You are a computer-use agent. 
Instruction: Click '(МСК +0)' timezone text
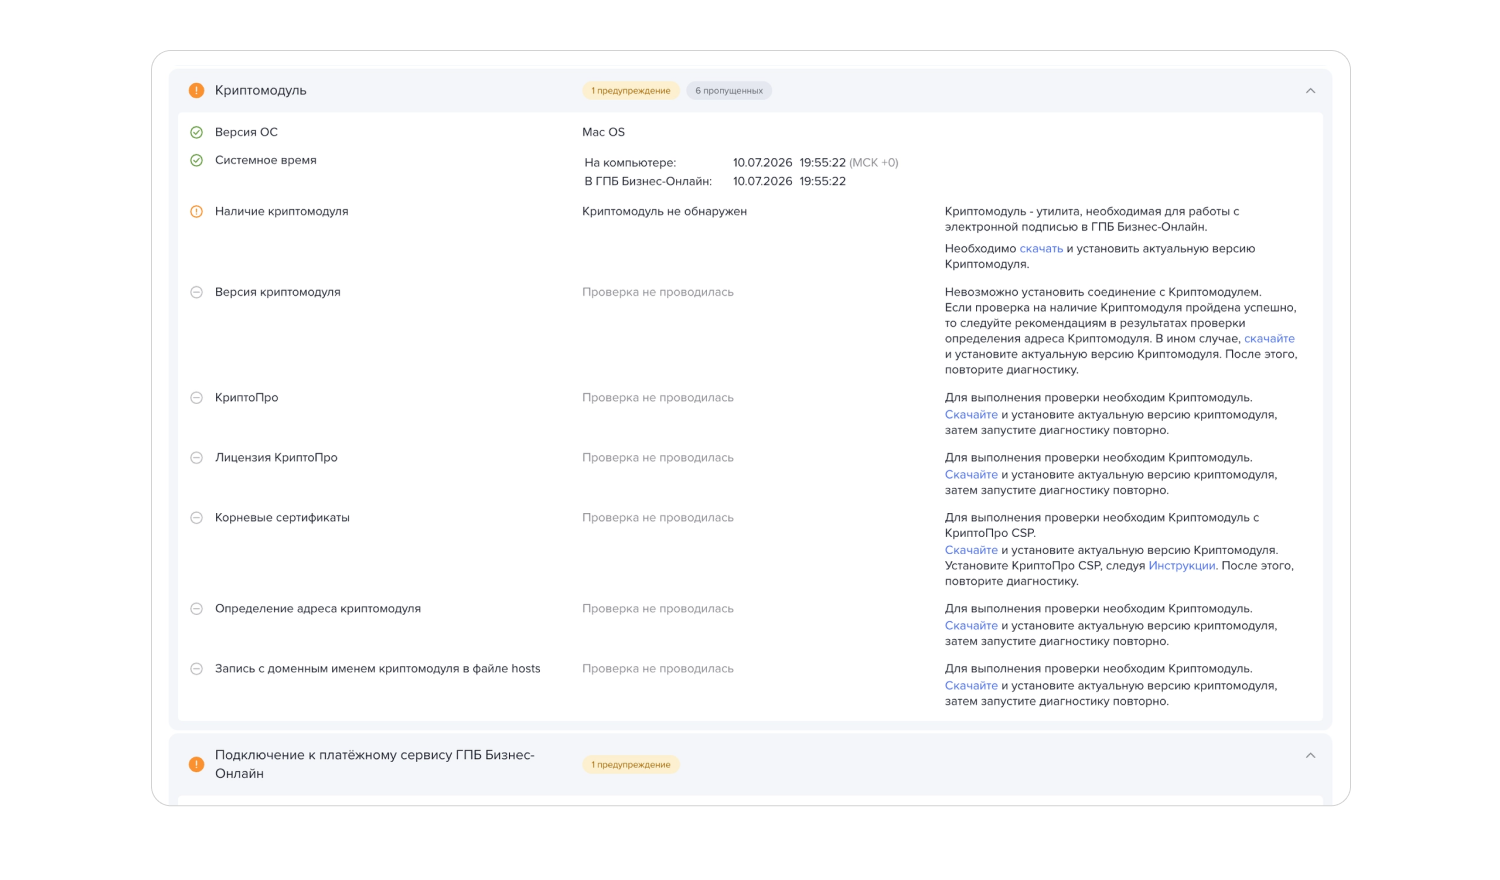(x=874, y=163)
